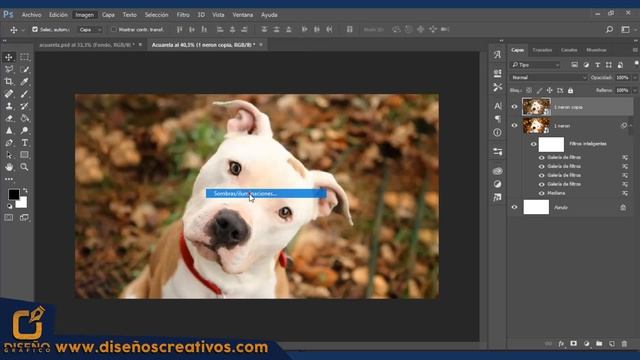Select the Zoom tool
The width and height of the screenshot is (640, 360).
point(24,167)
